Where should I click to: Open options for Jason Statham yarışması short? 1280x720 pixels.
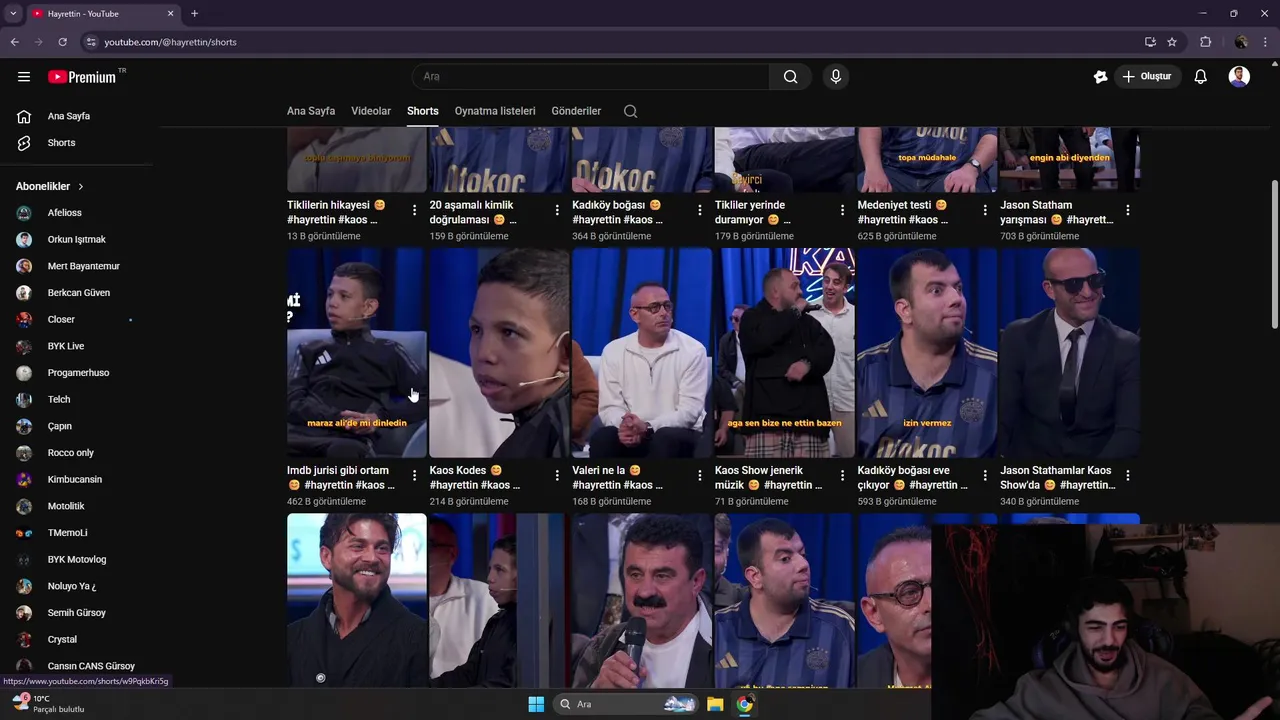1128,210
